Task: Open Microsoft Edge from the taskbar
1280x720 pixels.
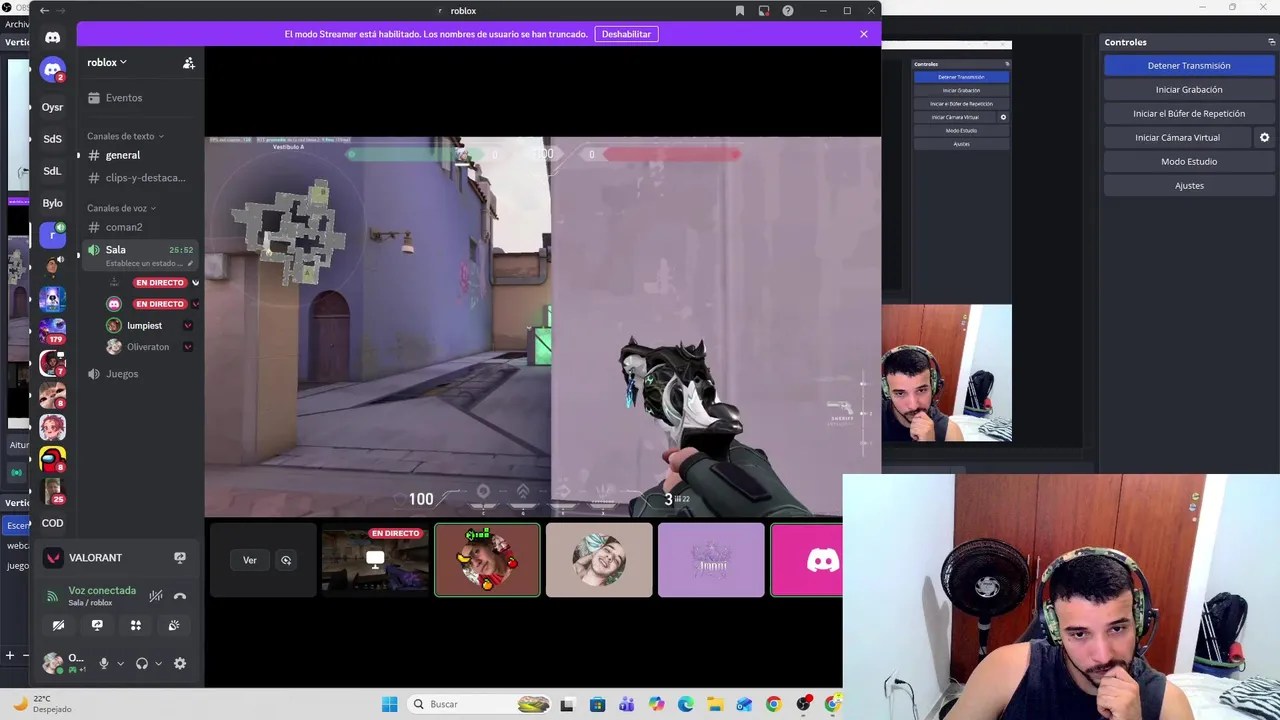Action: tap(685, 704)
